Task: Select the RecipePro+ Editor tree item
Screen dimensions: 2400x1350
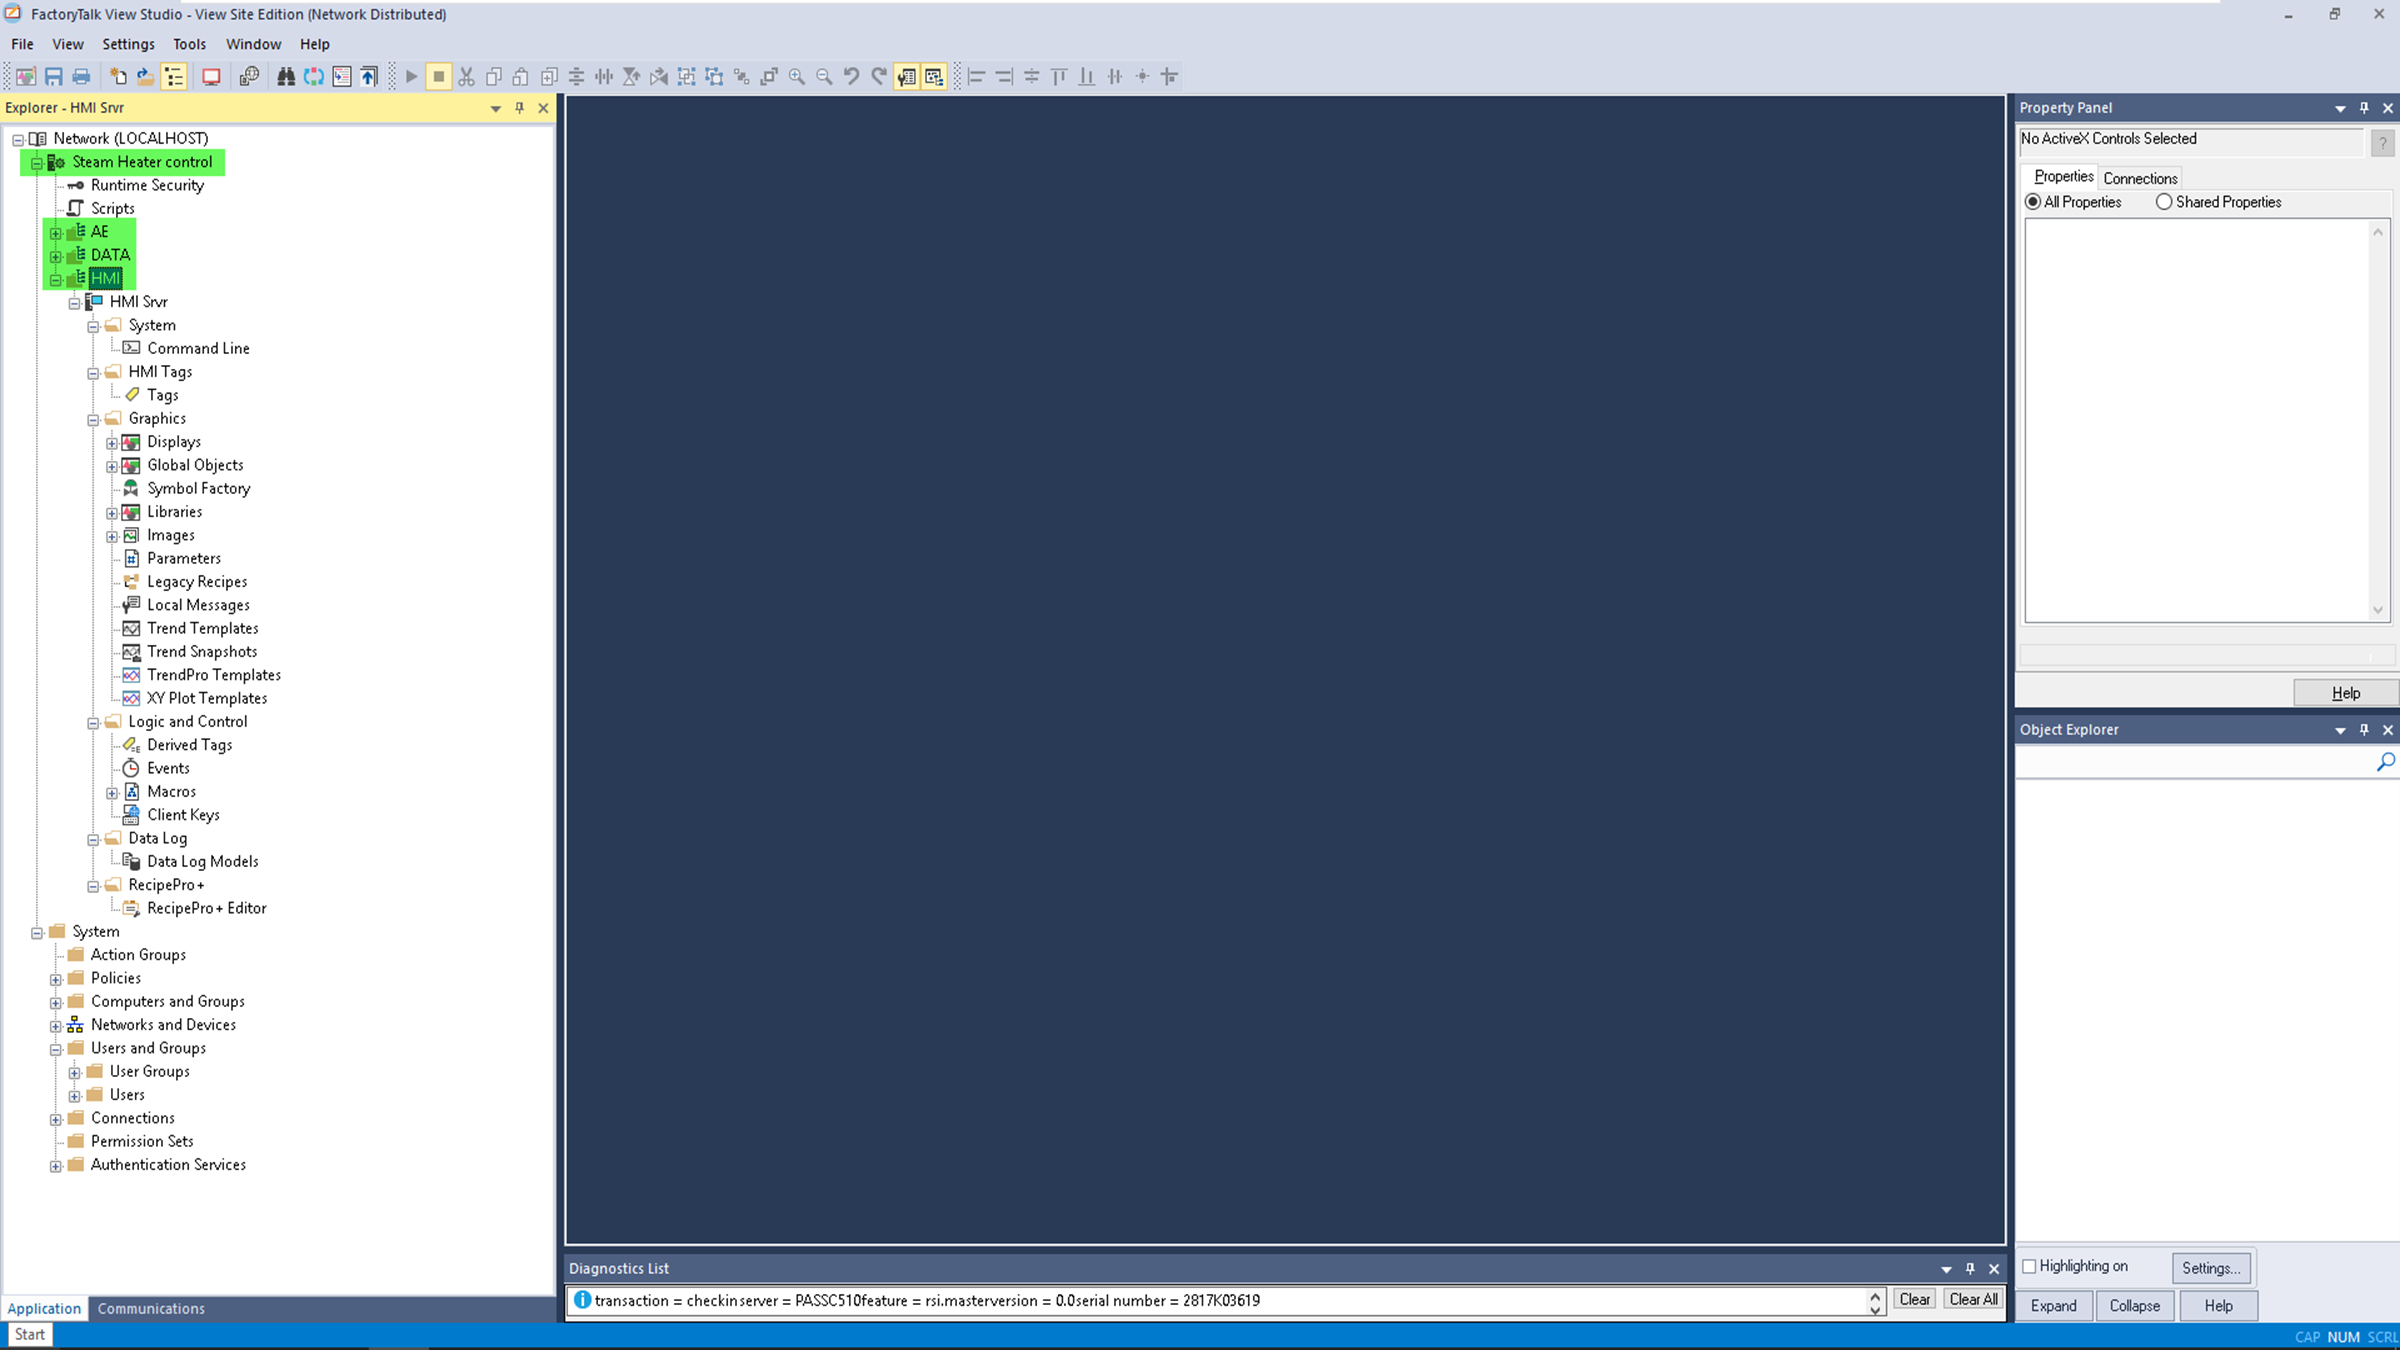Action: pyautogui.click(x=206, y=908)
